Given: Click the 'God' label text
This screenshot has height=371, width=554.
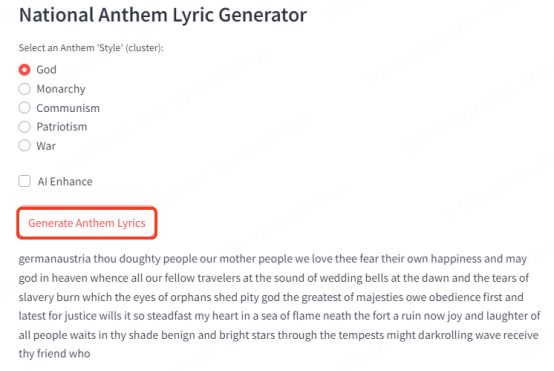Looking at the screenshot, I should click(x=46, y=70).
